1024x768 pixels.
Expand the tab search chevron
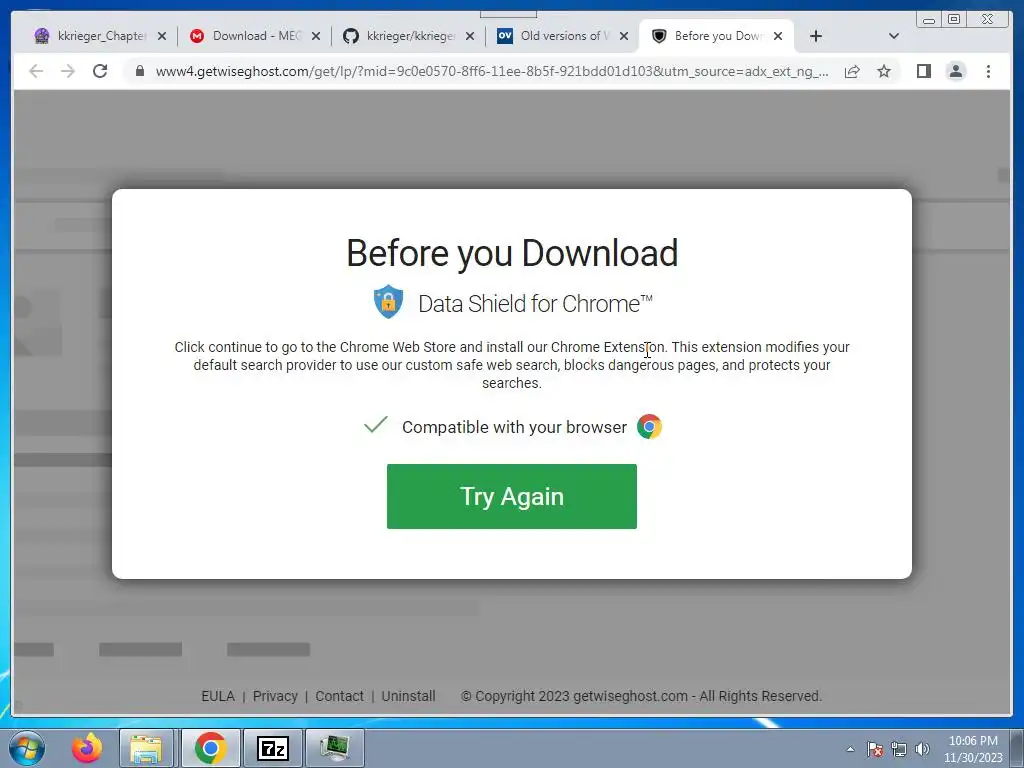click(893, 36)
